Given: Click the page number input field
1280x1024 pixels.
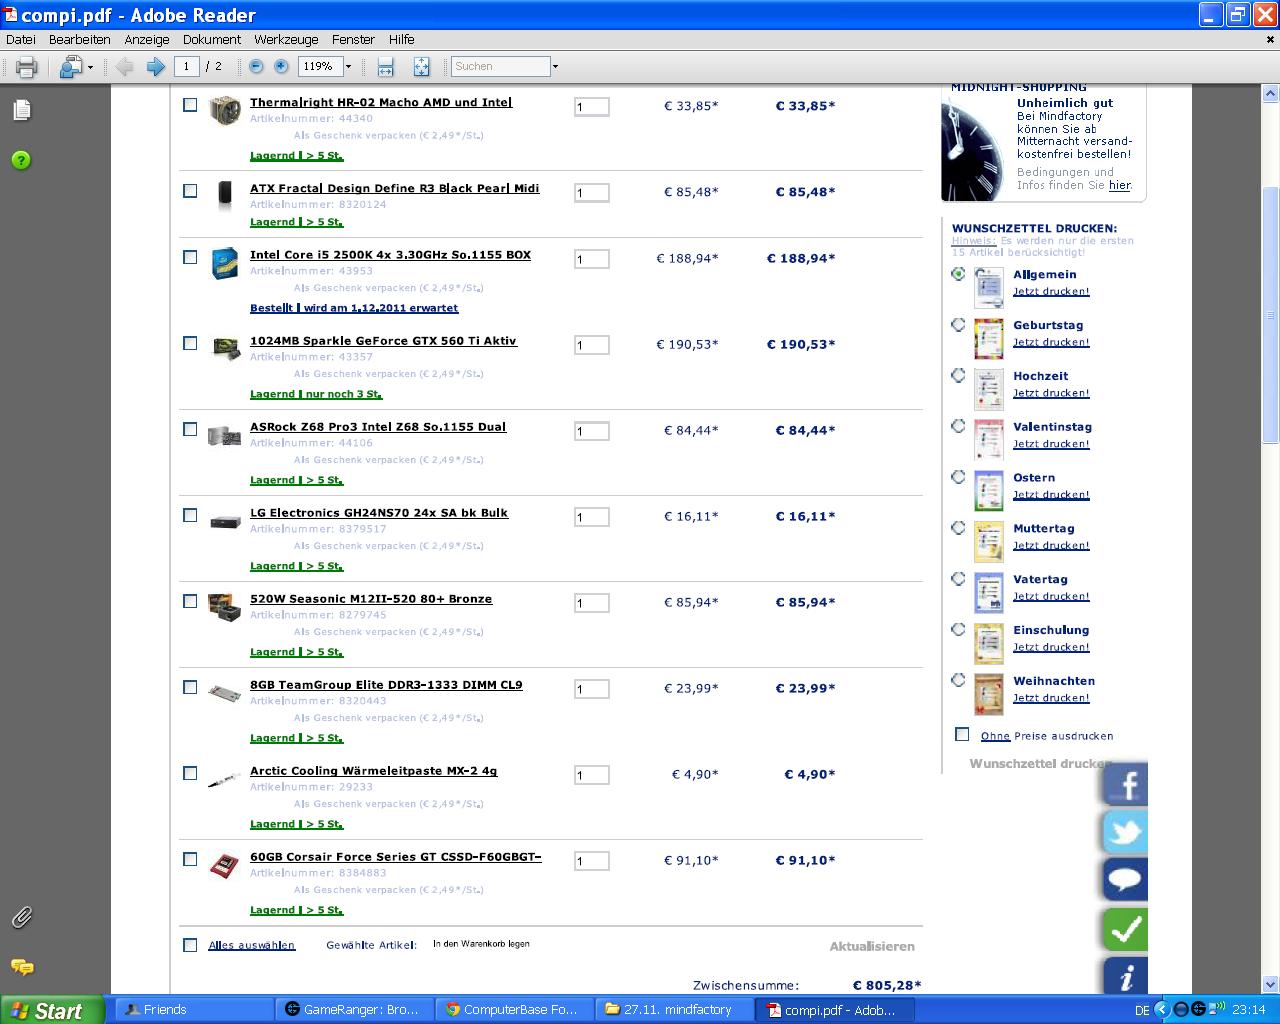Looking at the screenshot, I should 186,67.
